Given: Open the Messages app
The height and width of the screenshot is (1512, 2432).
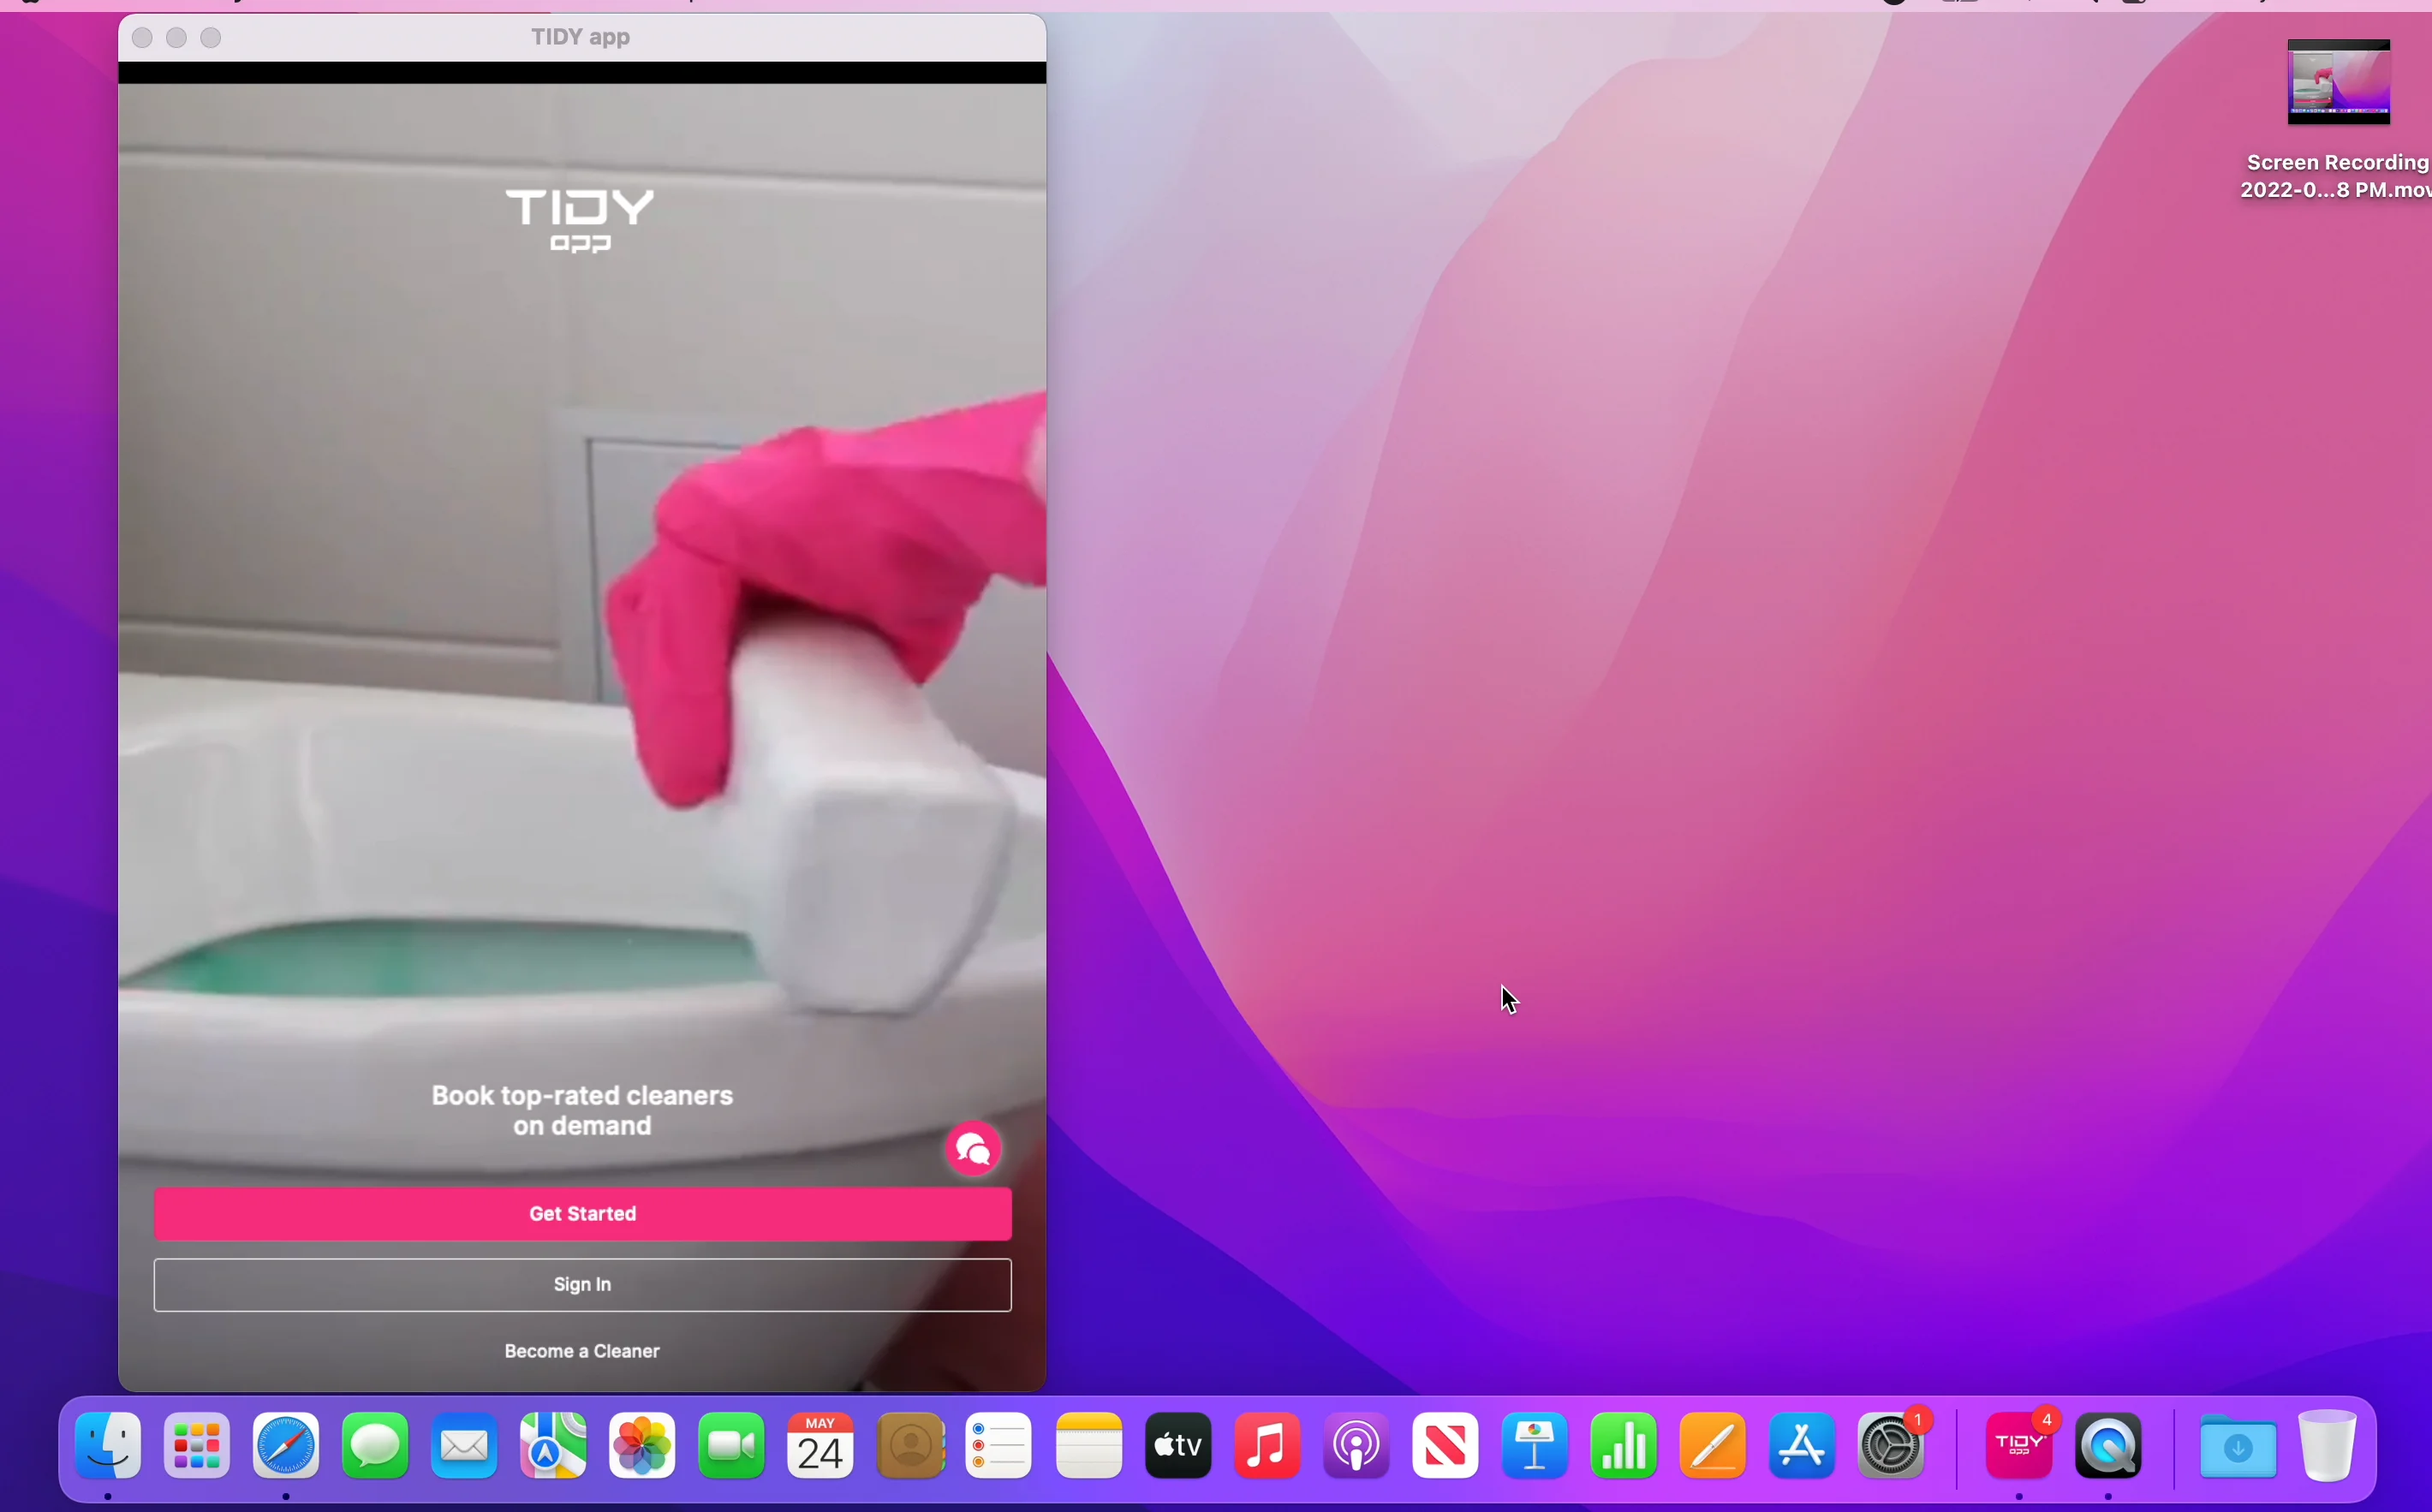Looking at the screenshot, I should coord(374,1446).
